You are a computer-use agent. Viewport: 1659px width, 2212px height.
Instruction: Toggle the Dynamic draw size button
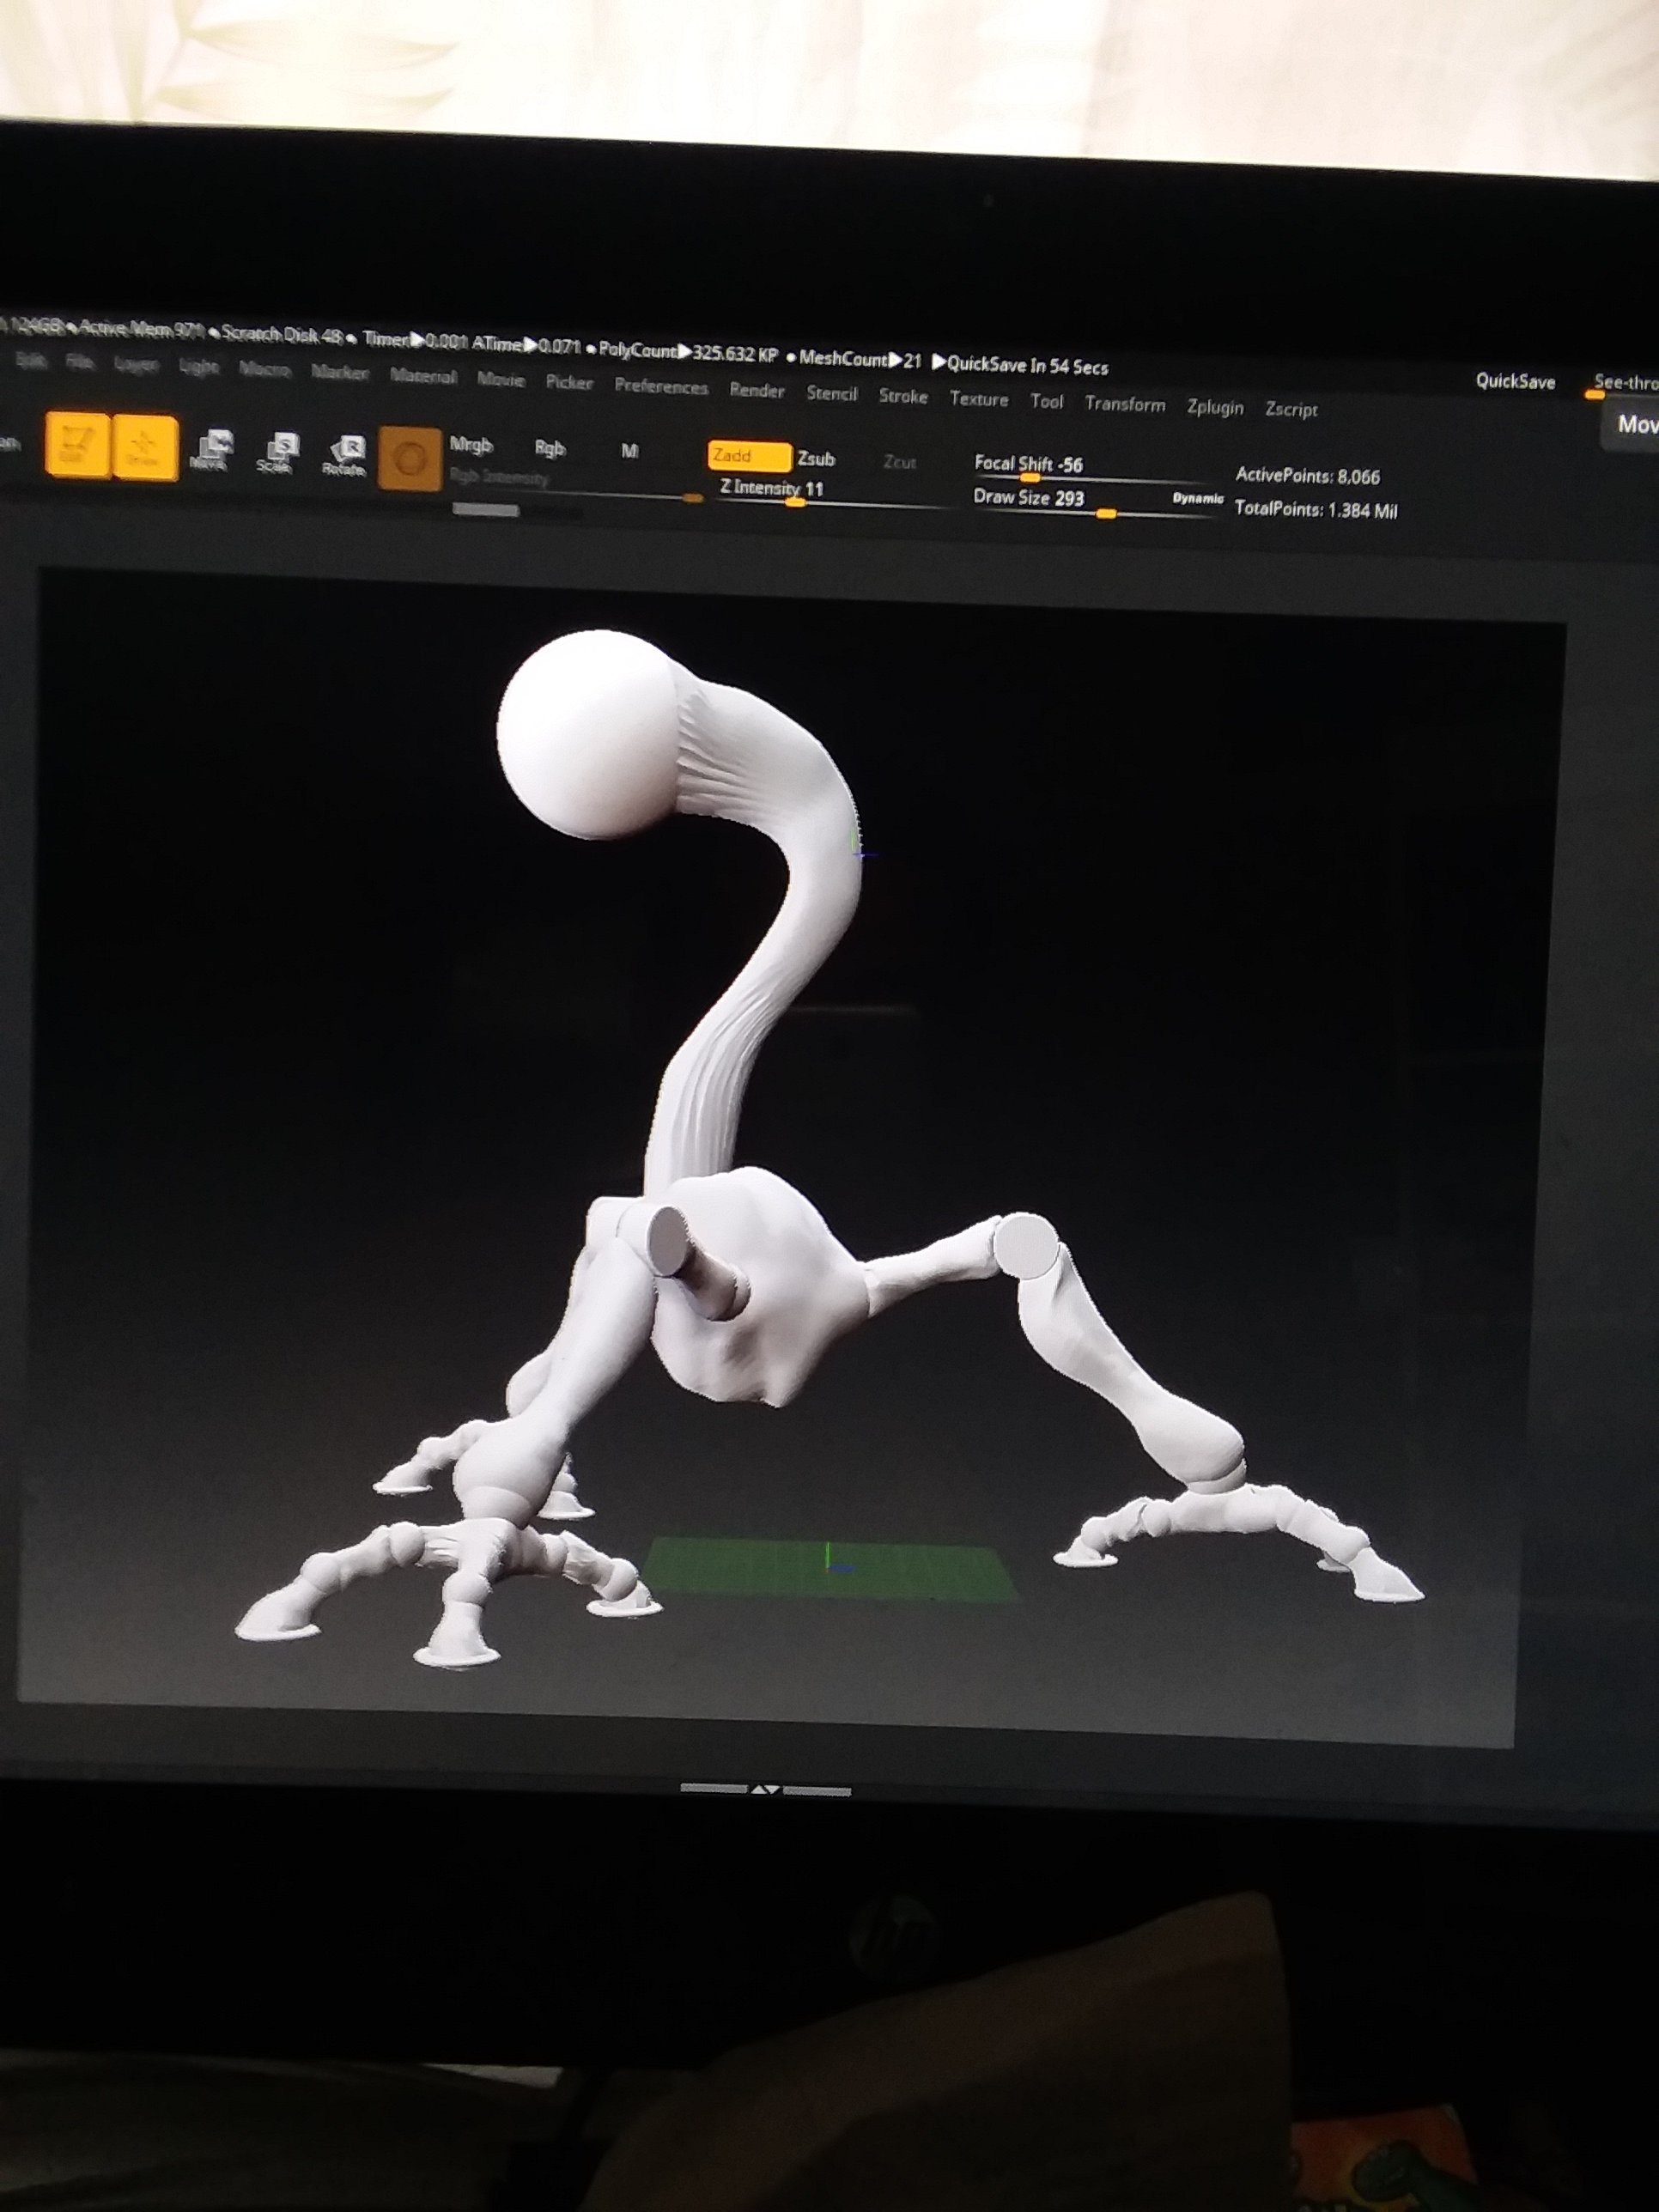tap(1197, 498)
